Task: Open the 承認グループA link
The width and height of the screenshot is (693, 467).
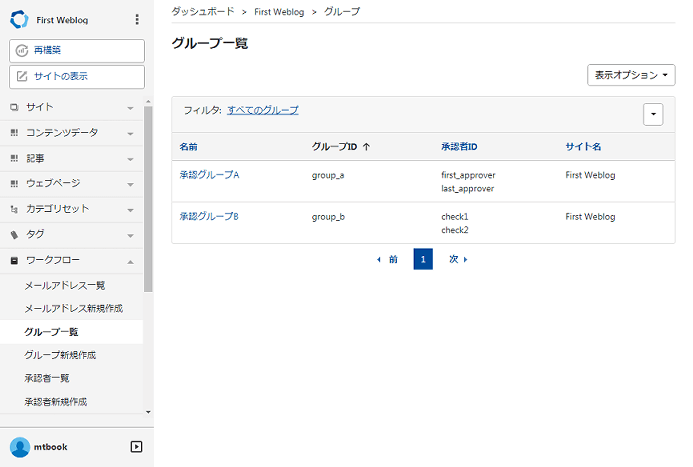Action: (209, 175)
